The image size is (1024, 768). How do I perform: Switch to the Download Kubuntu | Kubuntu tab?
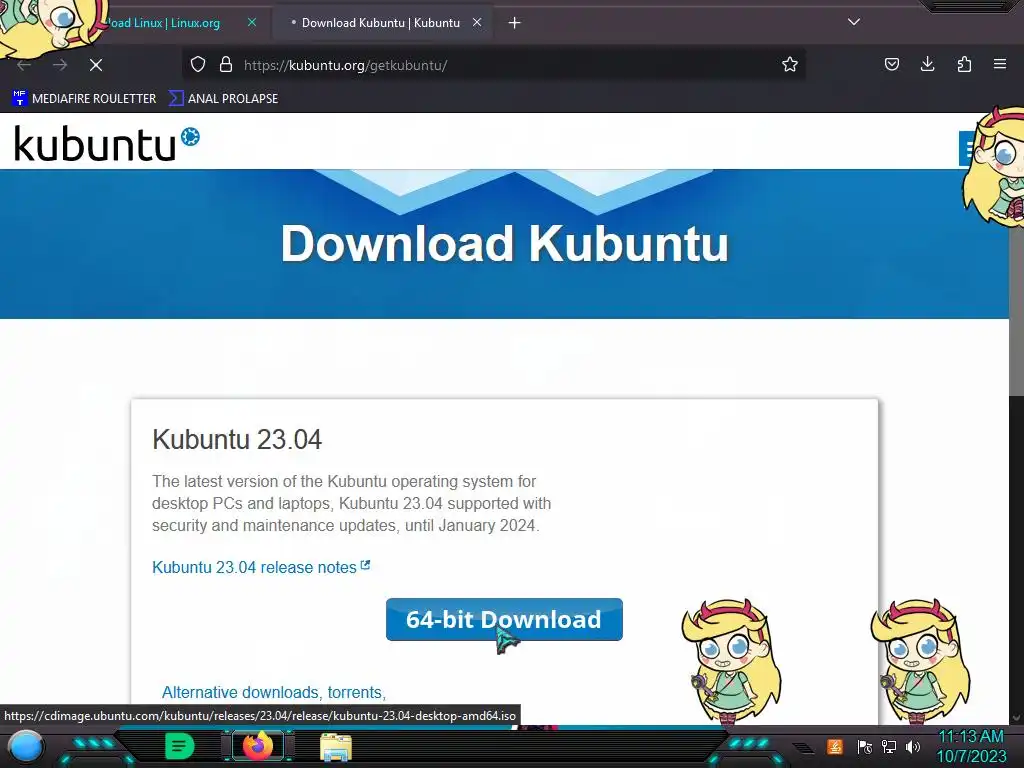click(381, 23)
